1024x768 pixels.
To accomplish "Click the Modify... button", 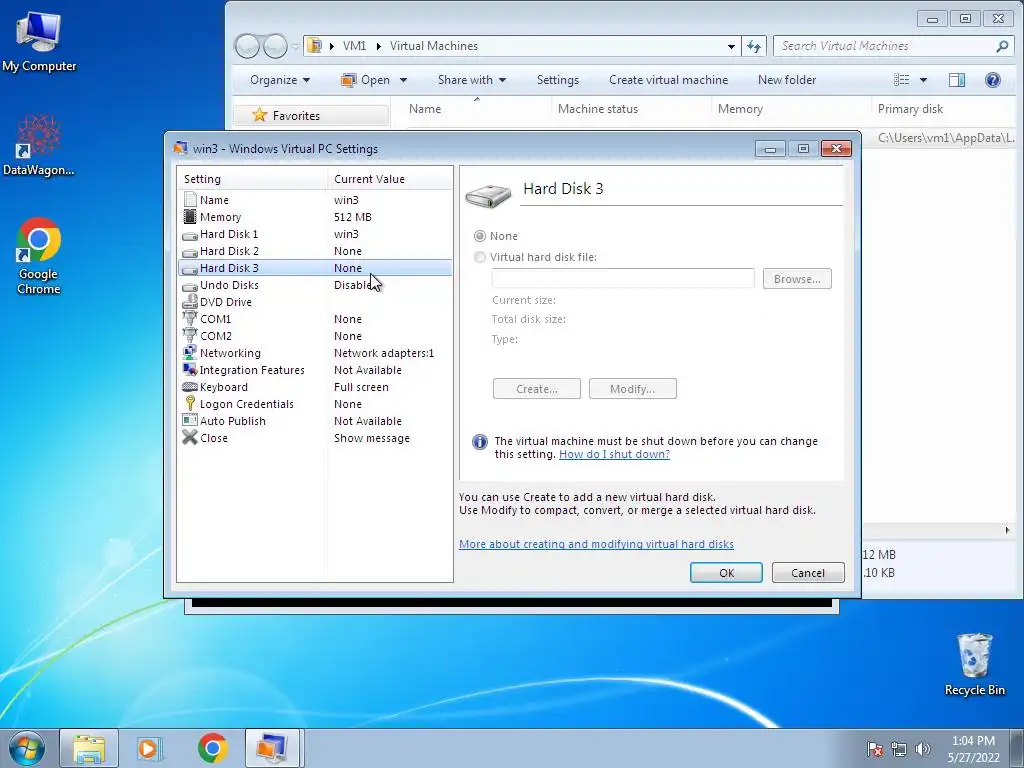I will pyautogui.click(x=632, y=389).
